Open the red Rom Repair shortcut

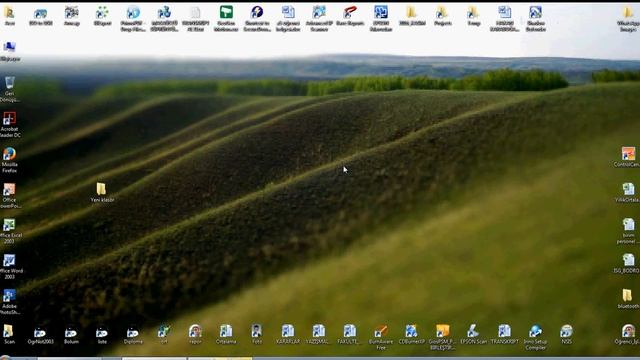(350, 16)
